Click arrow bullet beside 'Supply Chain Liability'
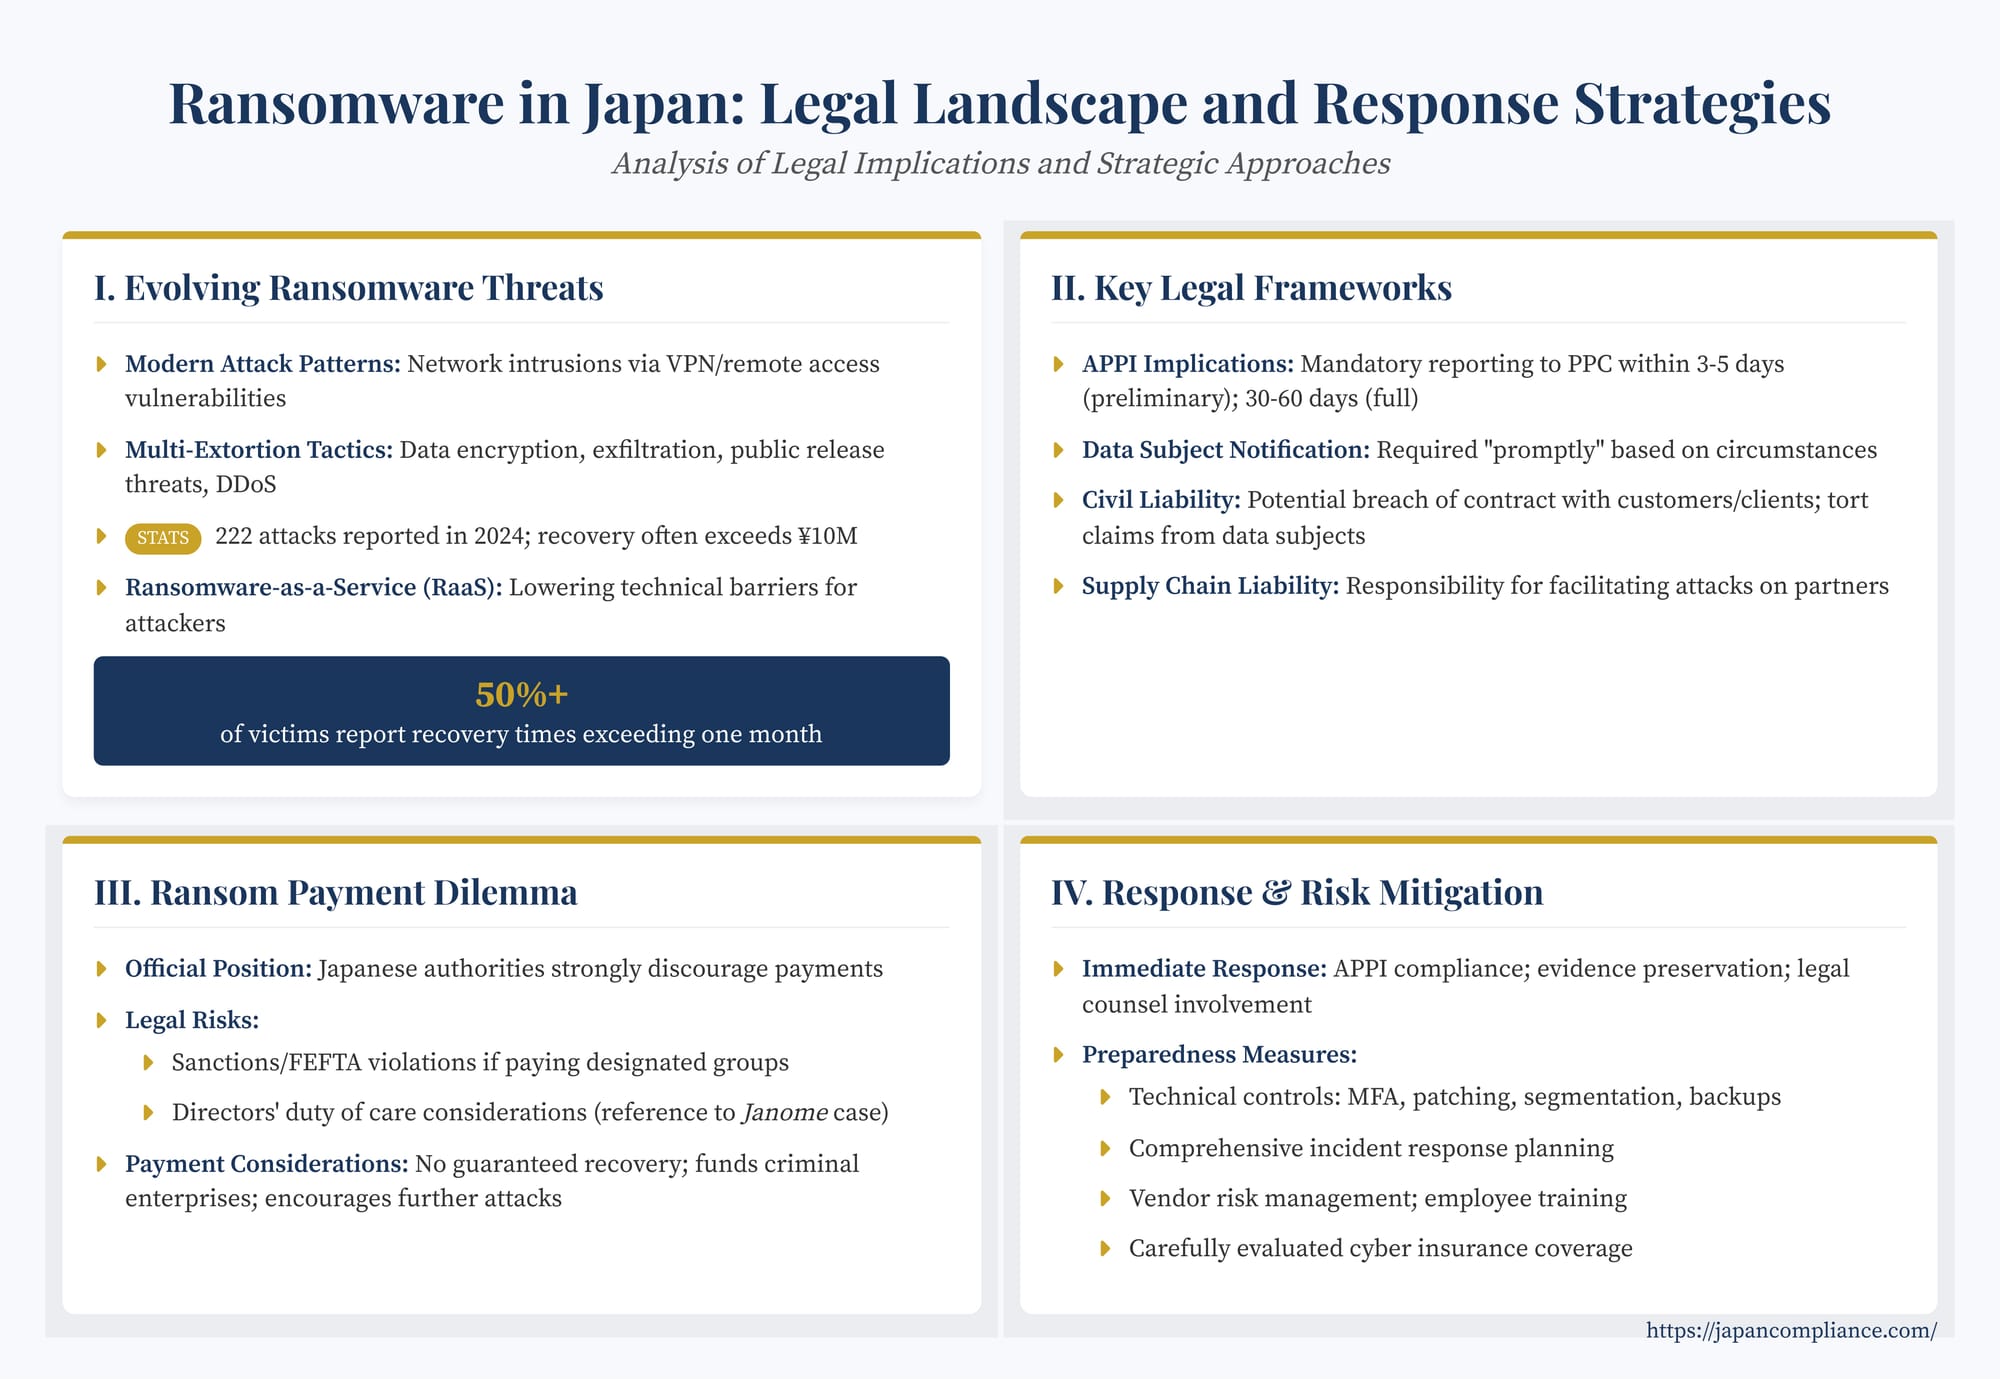 click(x=1058, y=586)
